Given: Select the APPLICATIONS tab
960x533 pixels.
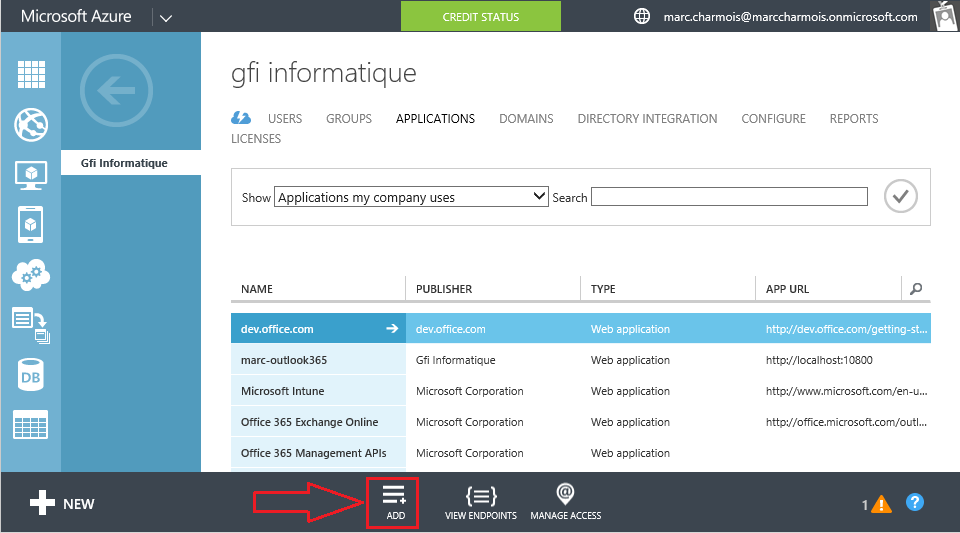Looking at the screenshot, I should pos(435,119).
